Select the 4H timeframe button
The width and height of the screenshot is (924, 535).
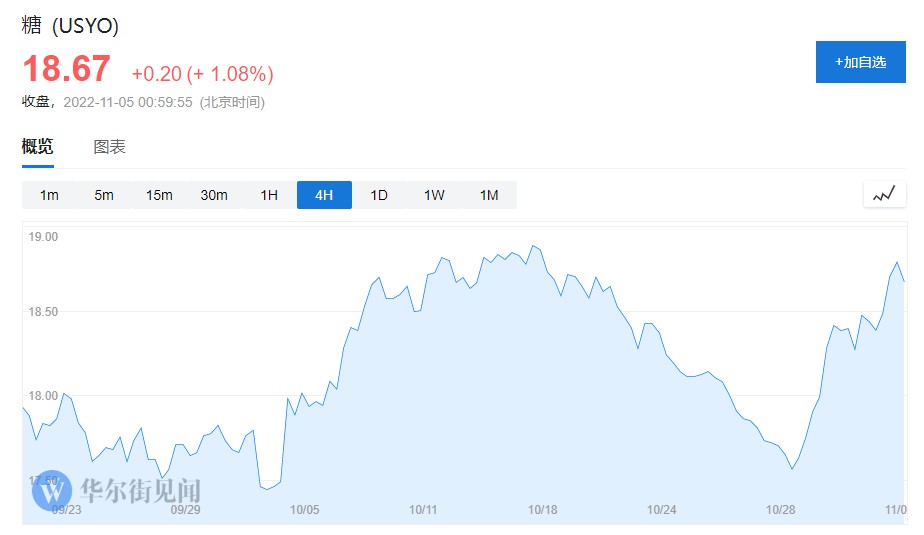click(324, 195)
